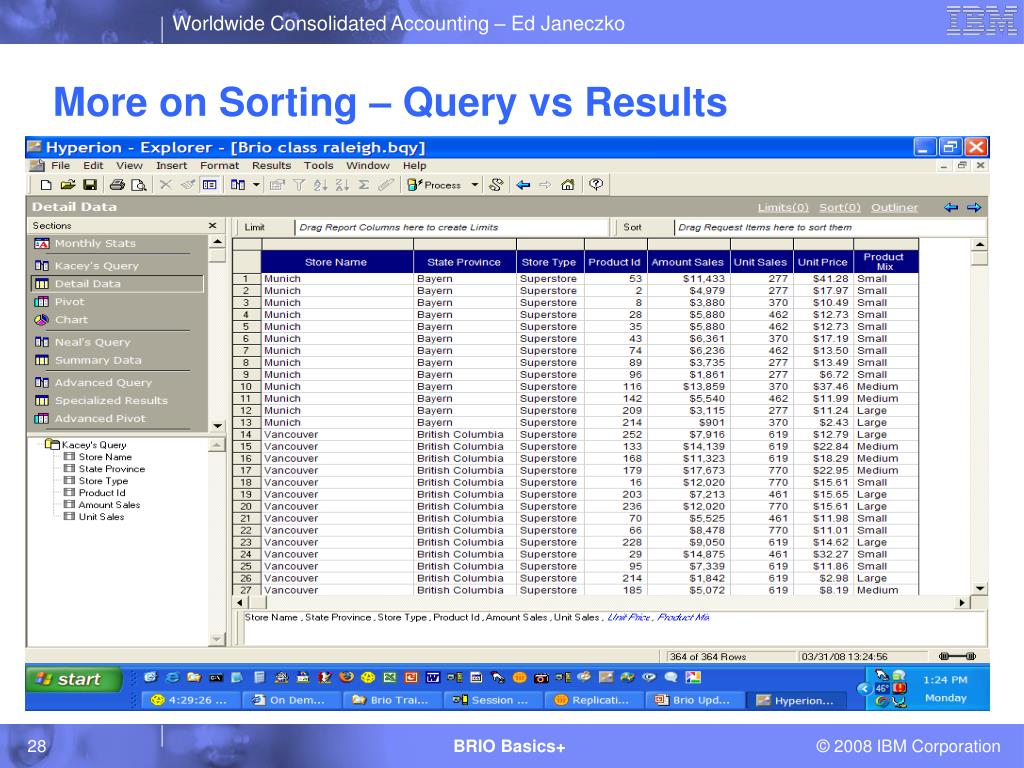This screenshot has height=768, width=1024.
Task: Open the Process dropdown arrow
Action: 475,185
